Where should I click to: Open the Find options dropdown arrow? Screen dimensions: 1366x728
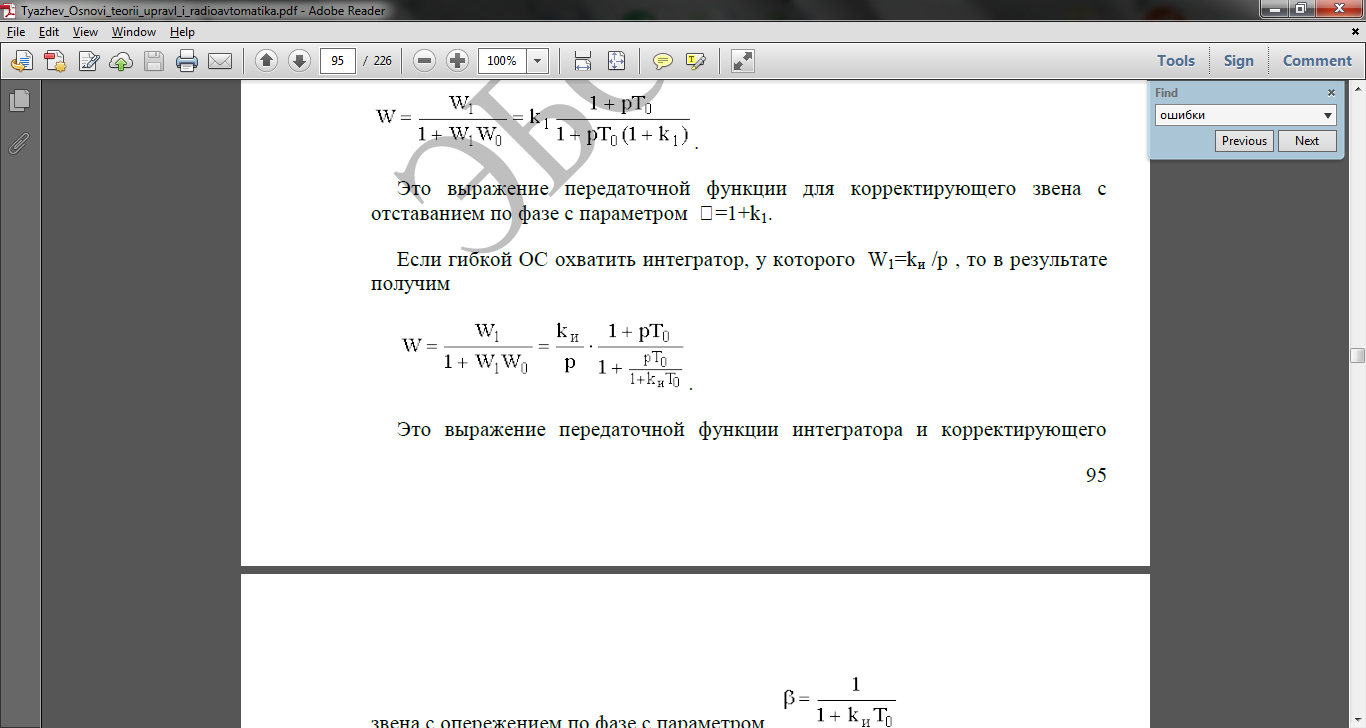pos(1328,115)
